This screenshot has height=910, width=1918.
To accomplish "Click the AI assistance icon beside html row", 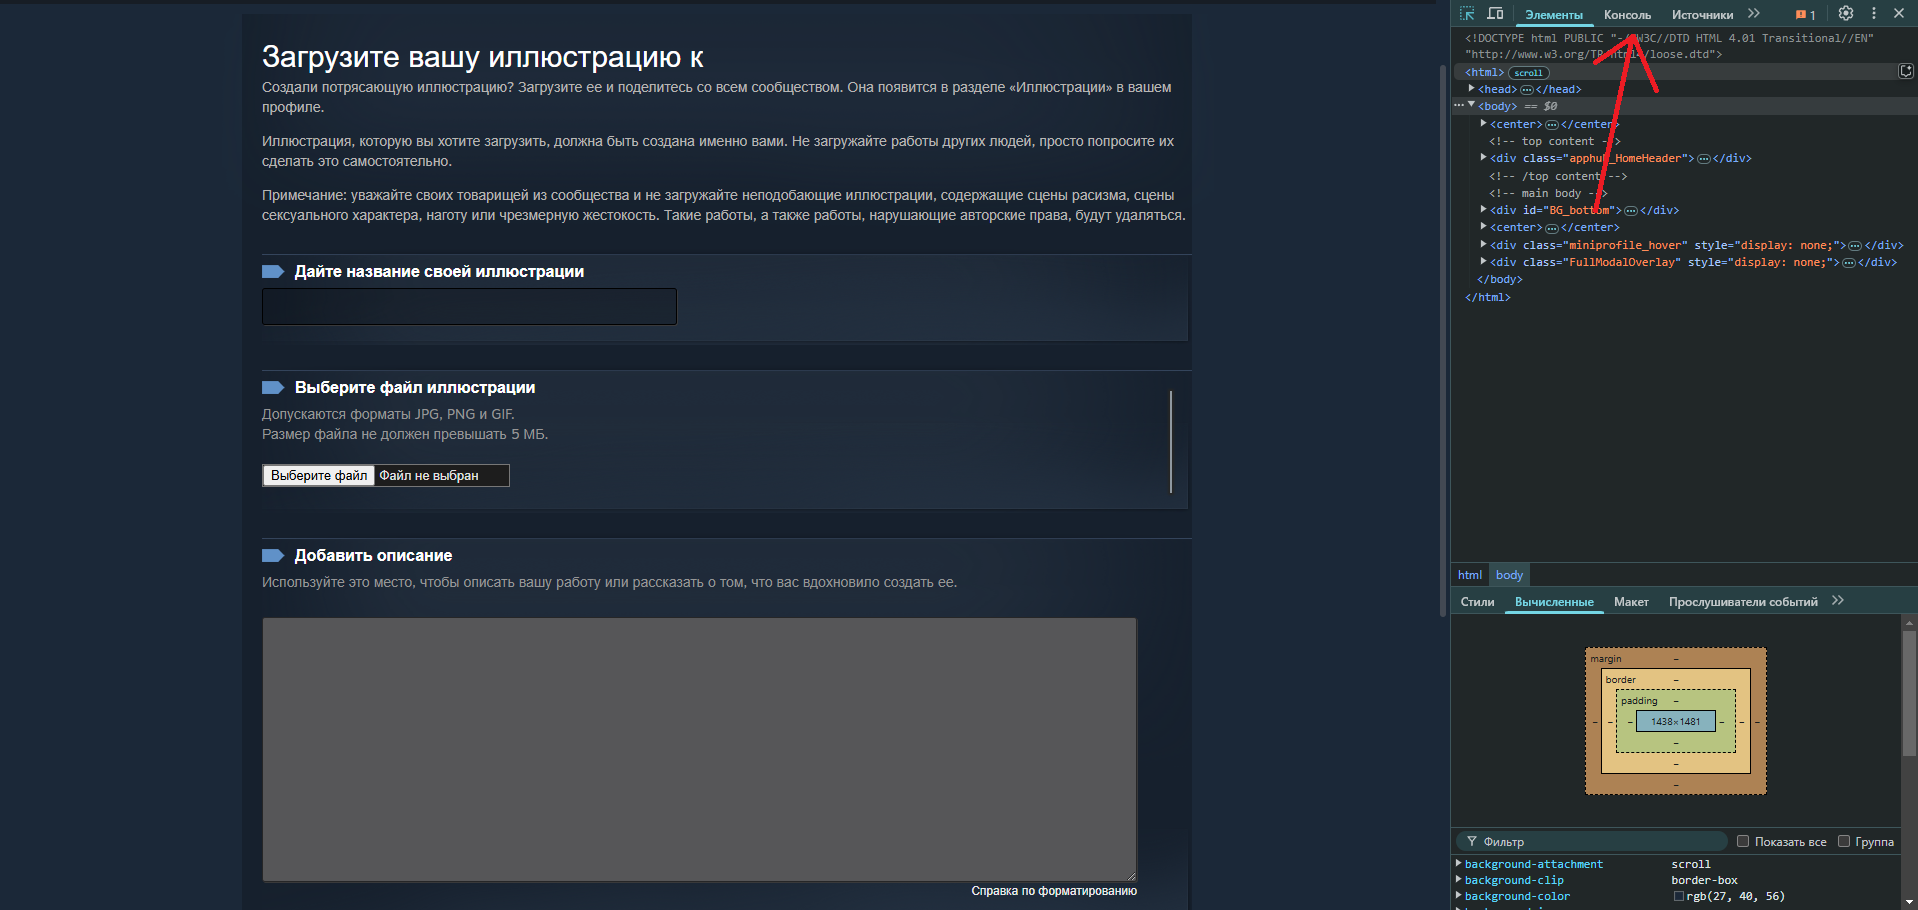I will pyautogui.click(x=1906, y=71).
